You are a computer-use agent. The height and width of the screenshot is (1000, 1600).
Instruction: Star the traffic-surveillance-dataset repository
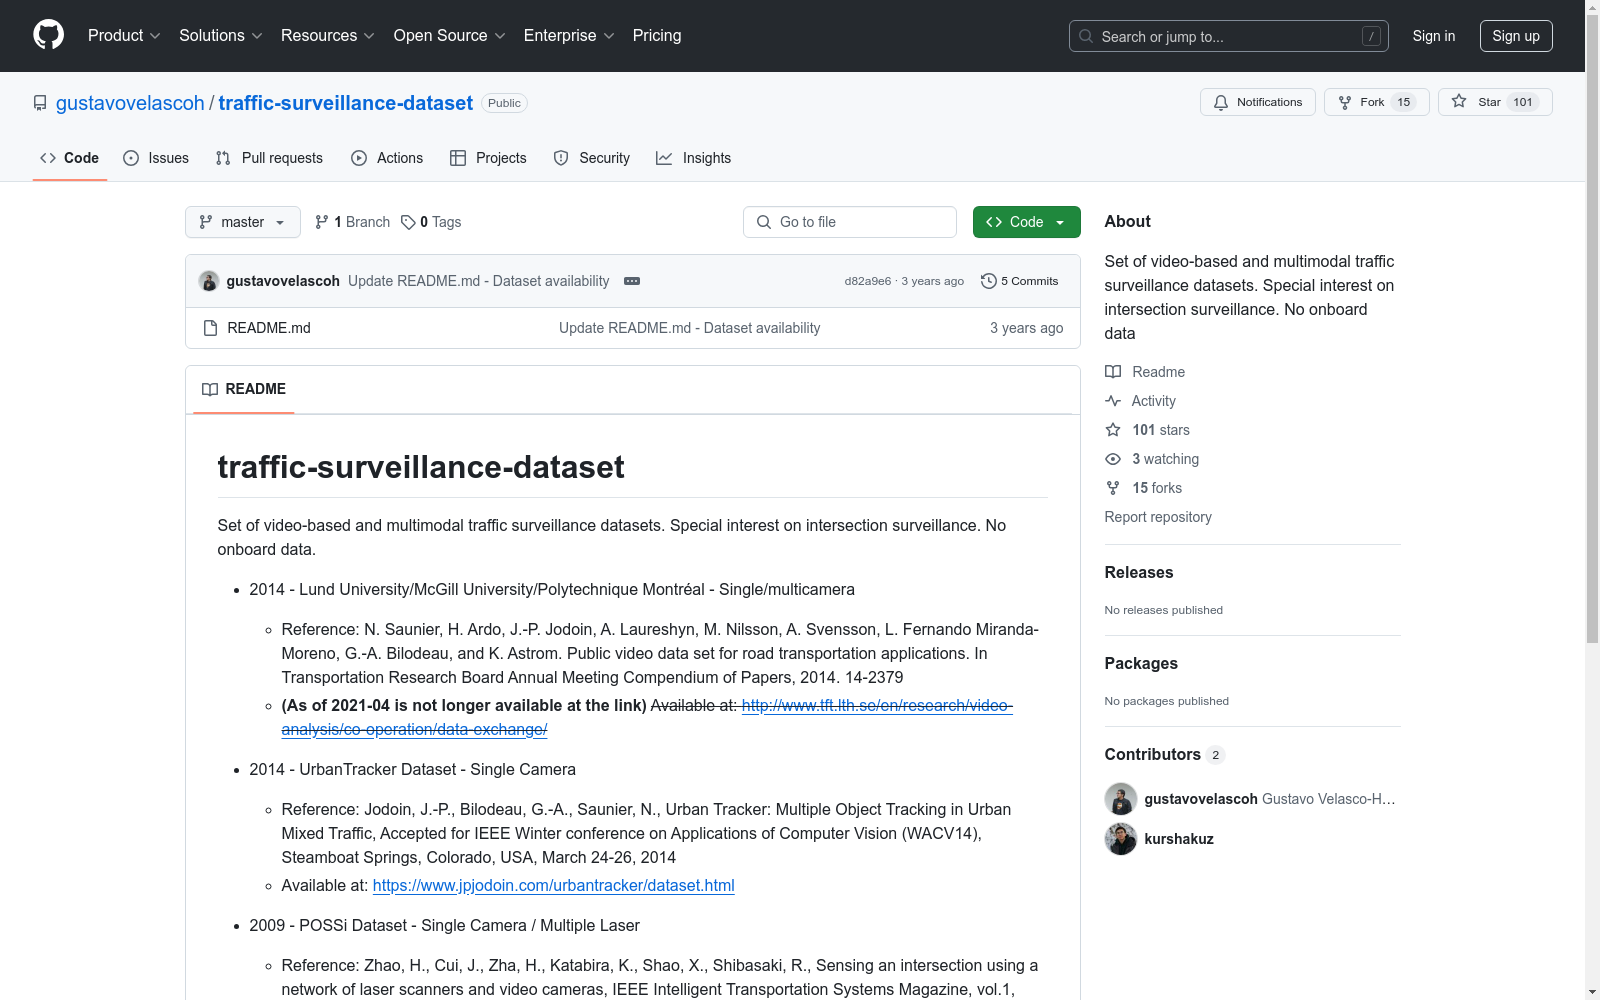click(1493, 101)
